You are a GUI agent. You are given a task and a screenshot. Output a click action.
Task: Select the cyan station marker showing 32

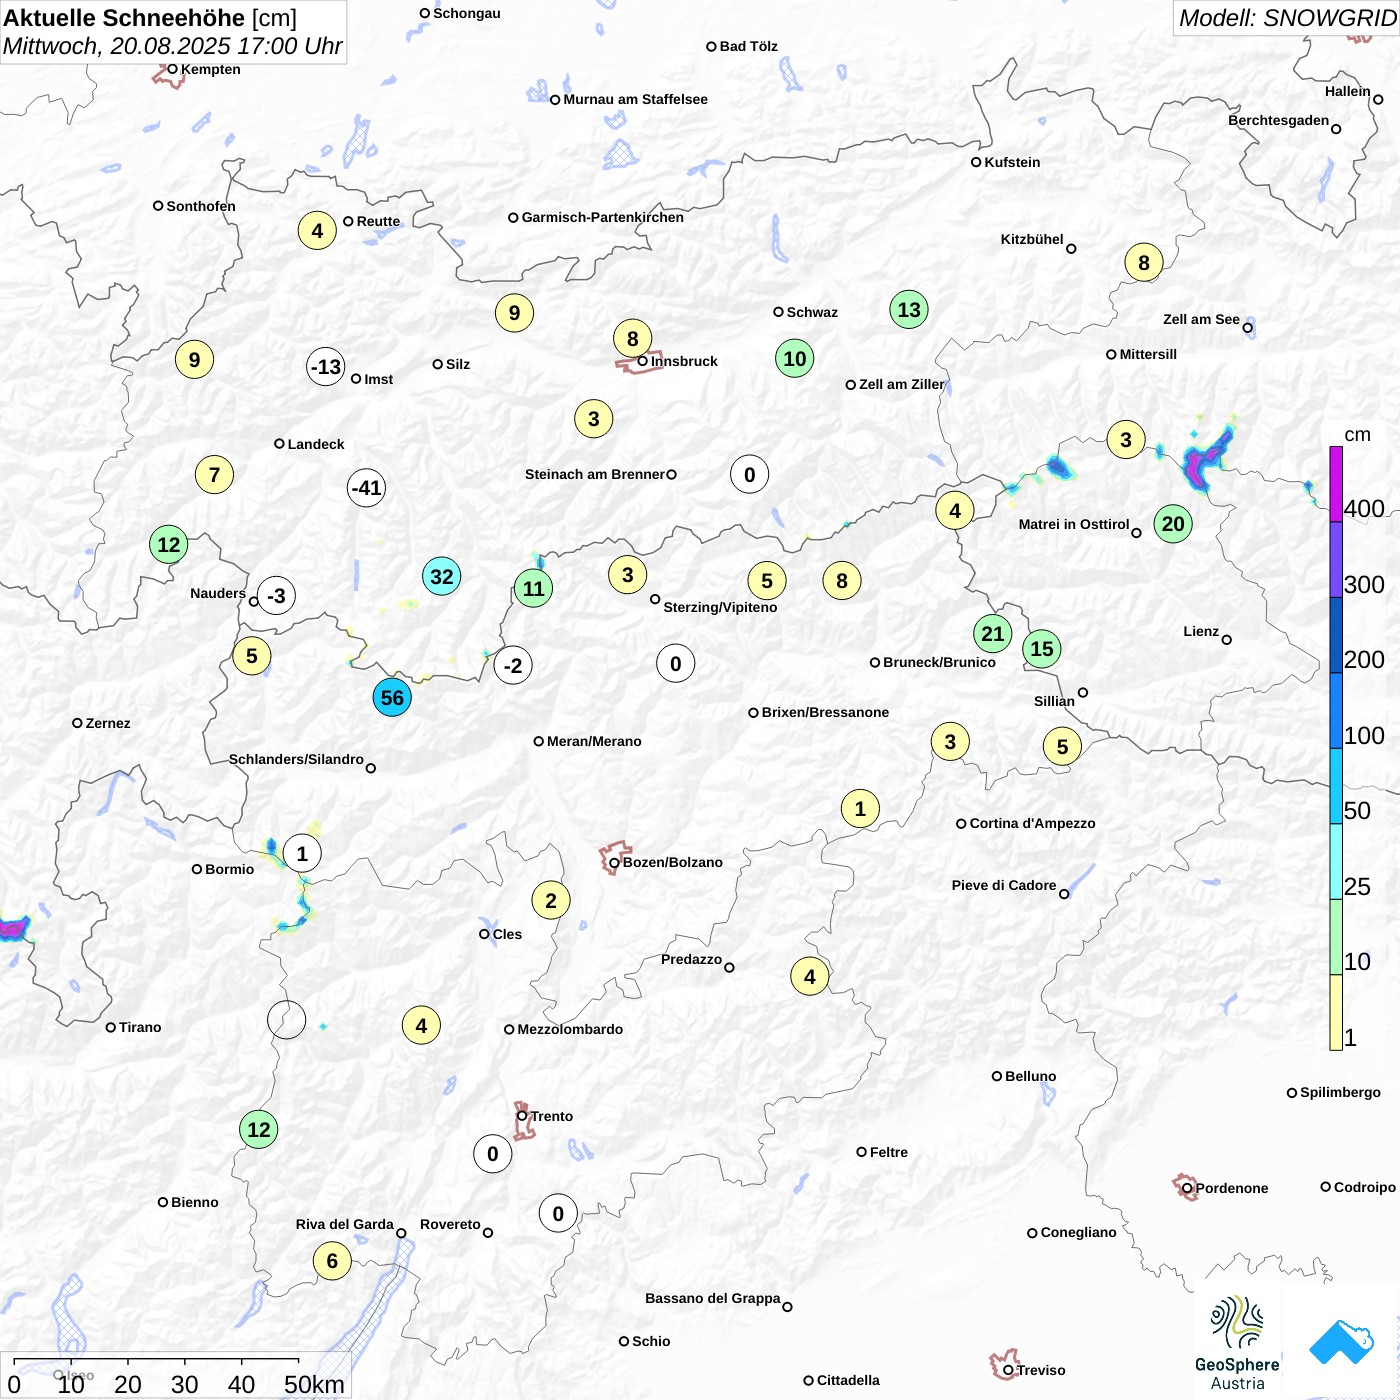pos(441,576)
